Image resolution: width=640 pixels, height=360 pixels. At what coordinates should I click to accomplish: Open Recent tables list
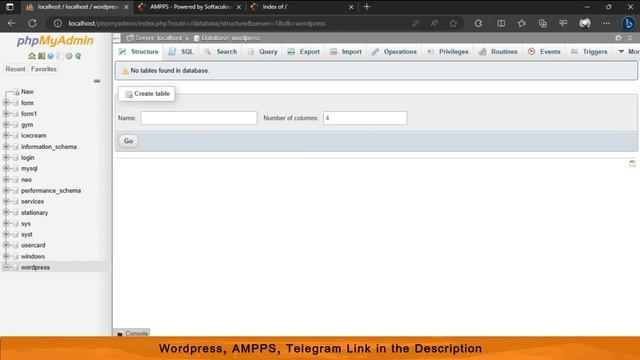pos(16,69)
